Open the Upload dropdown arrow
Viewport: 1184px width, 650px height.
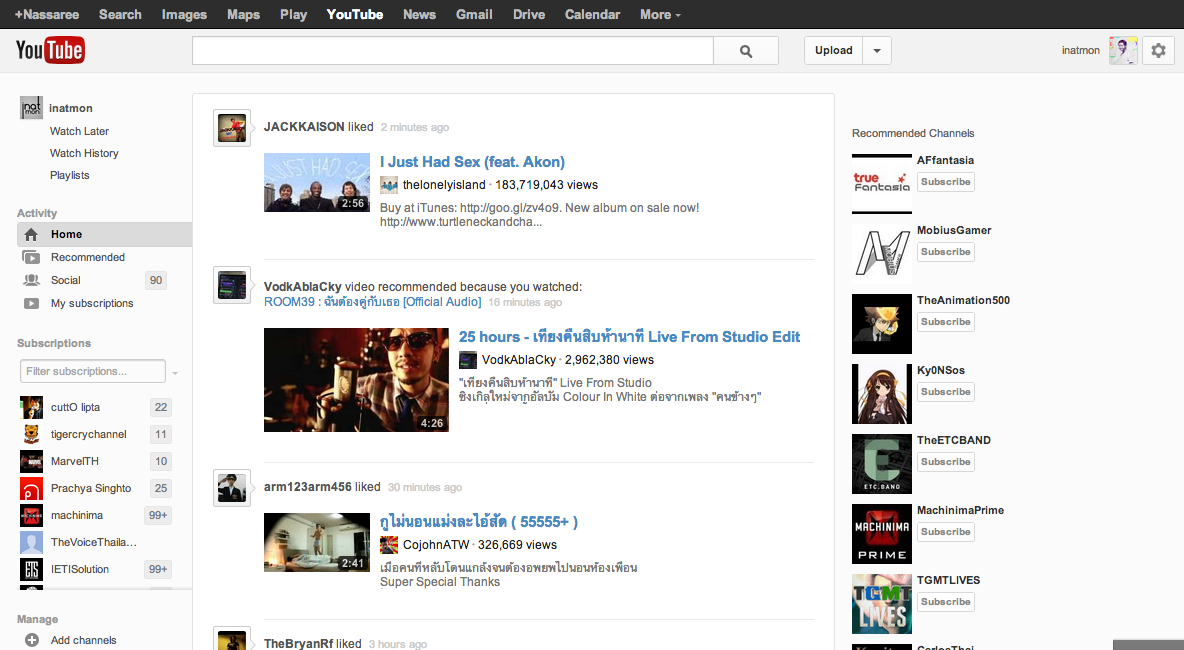[877, 51]
